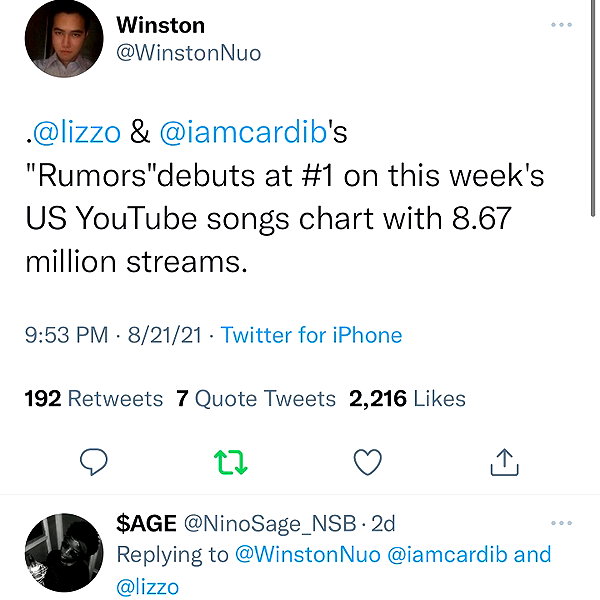Open @WinstonNuo in the Replying to line

pyautogui.click(x=308, y=554)
